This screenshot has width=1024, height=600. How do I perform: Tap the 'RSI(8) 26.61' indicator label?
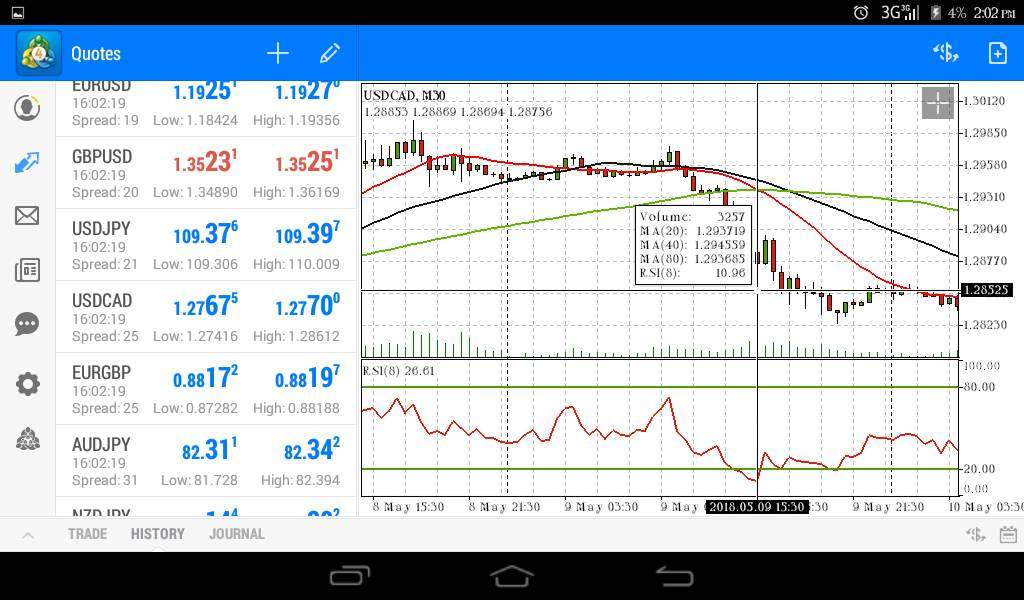pos(398,371)
